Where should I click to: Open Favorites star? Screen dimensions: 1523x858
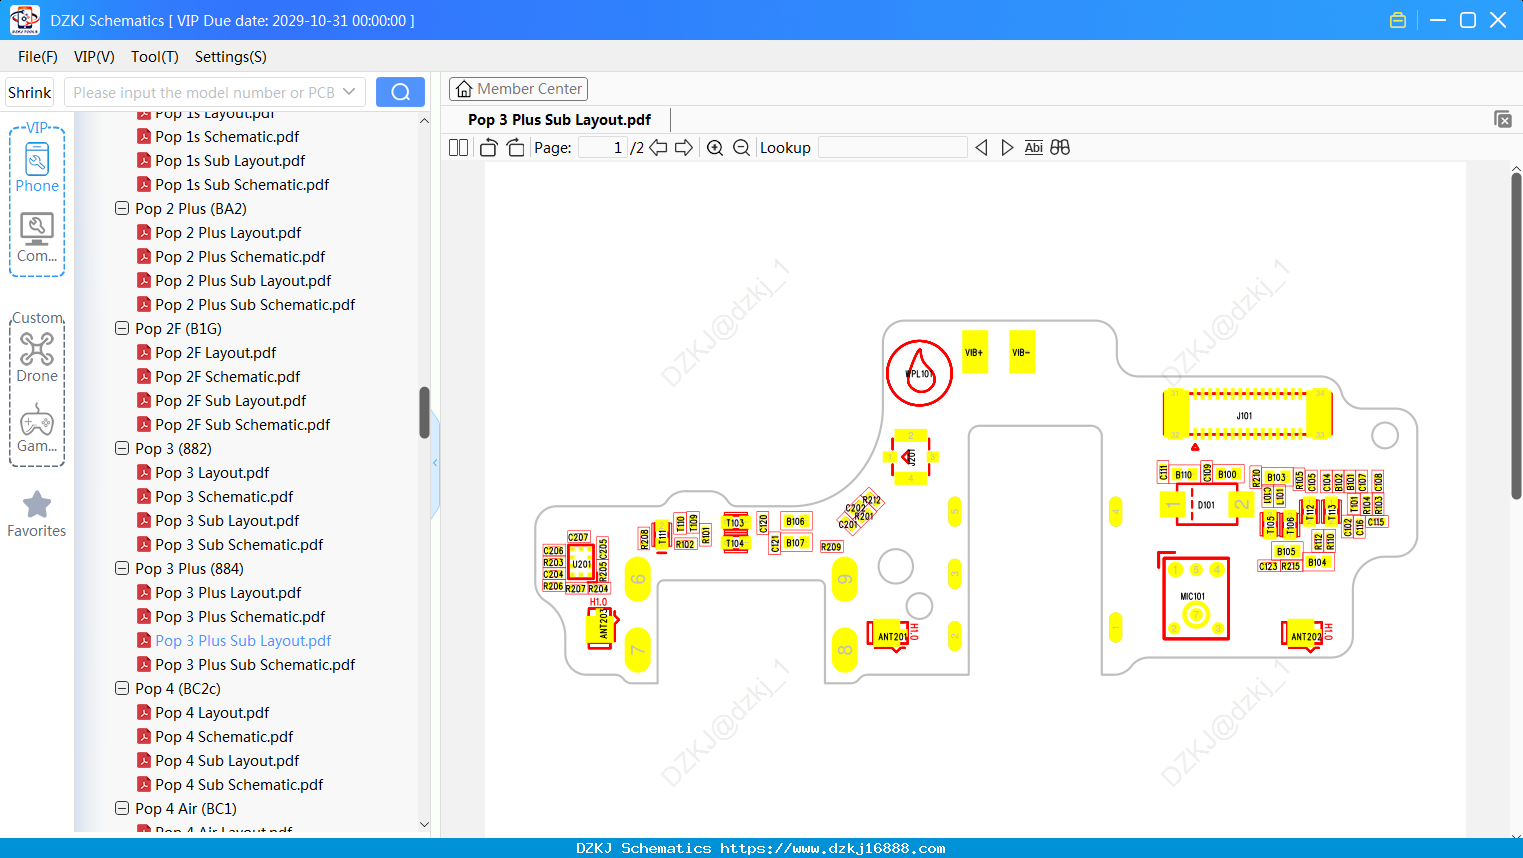(x=37, y=514)
